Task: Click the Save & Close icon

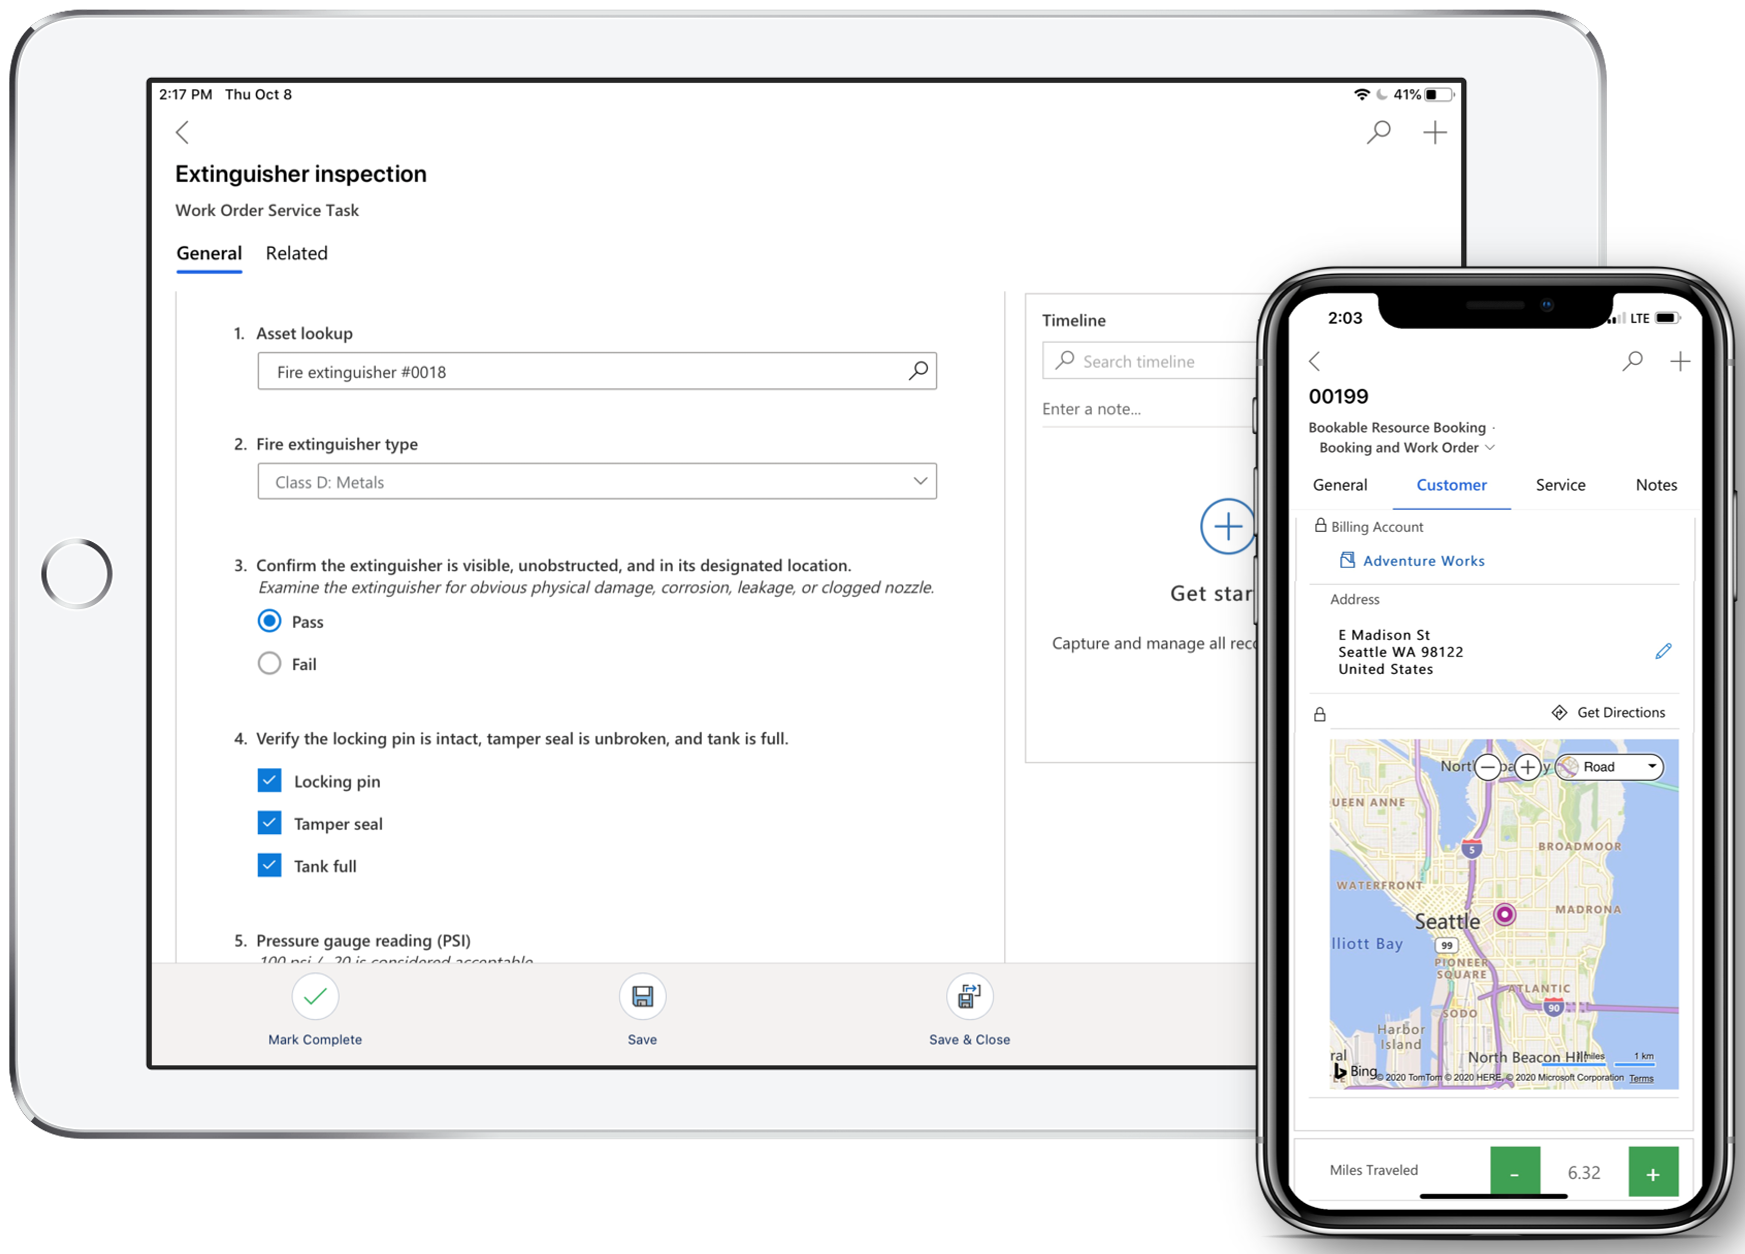Action: click(x=969, y=997)
